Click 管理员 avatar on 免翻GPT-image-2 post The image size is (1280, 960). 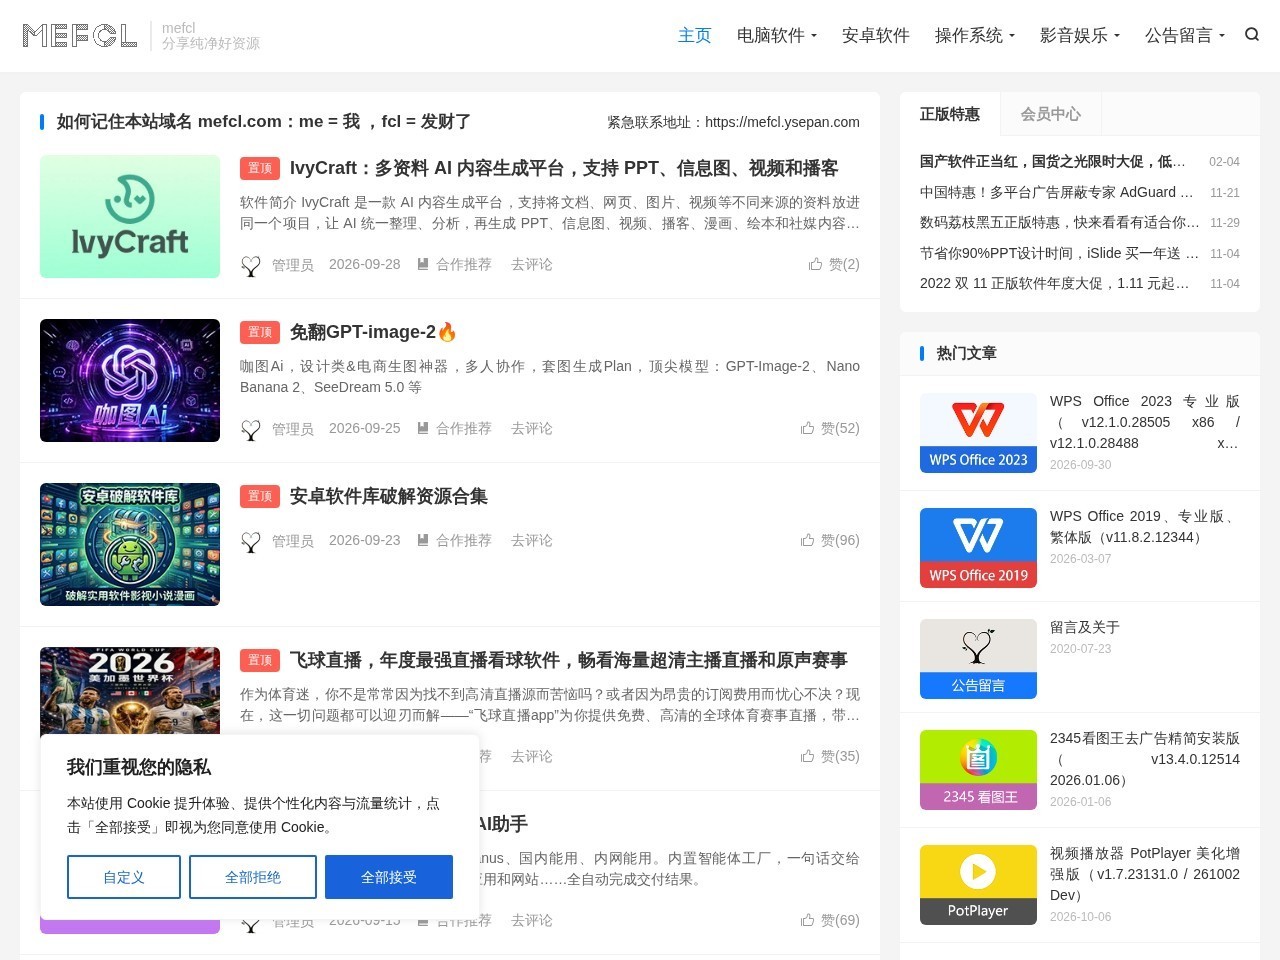pyautogui.click(x=251, y=429)
